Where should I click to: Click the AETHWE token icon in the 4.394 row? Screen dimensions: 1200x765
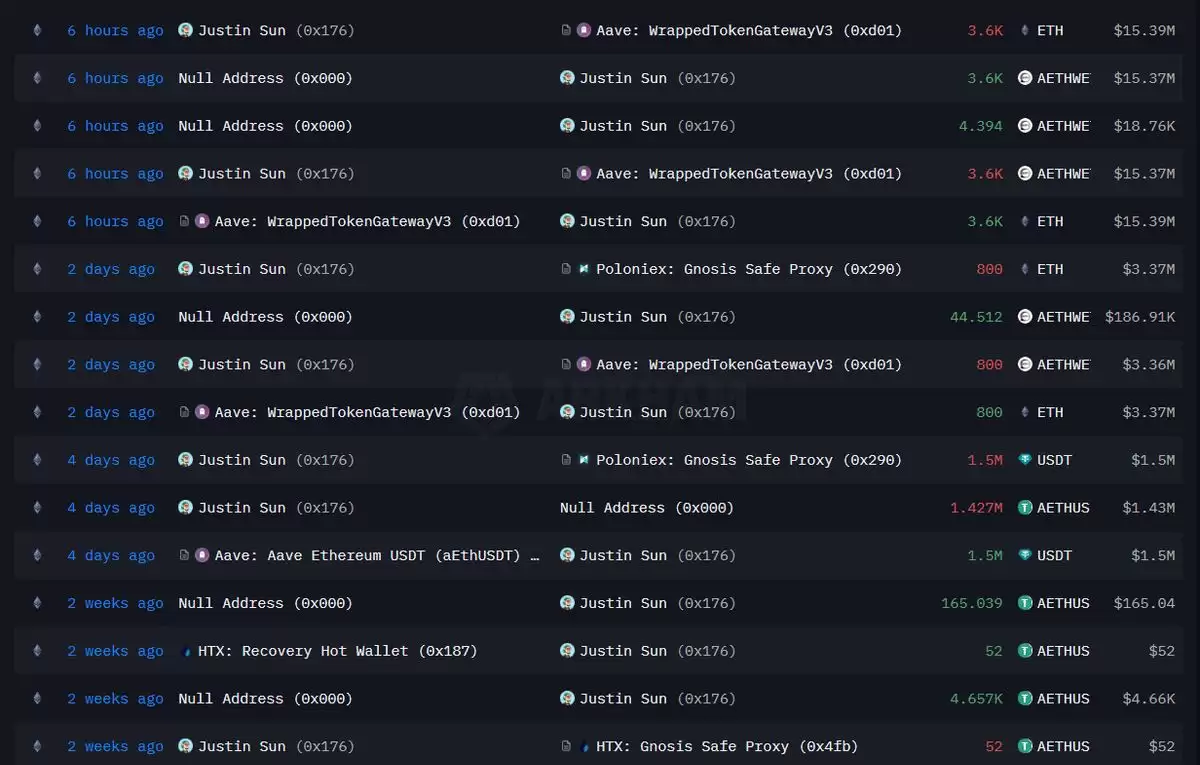coord(1025,126)
